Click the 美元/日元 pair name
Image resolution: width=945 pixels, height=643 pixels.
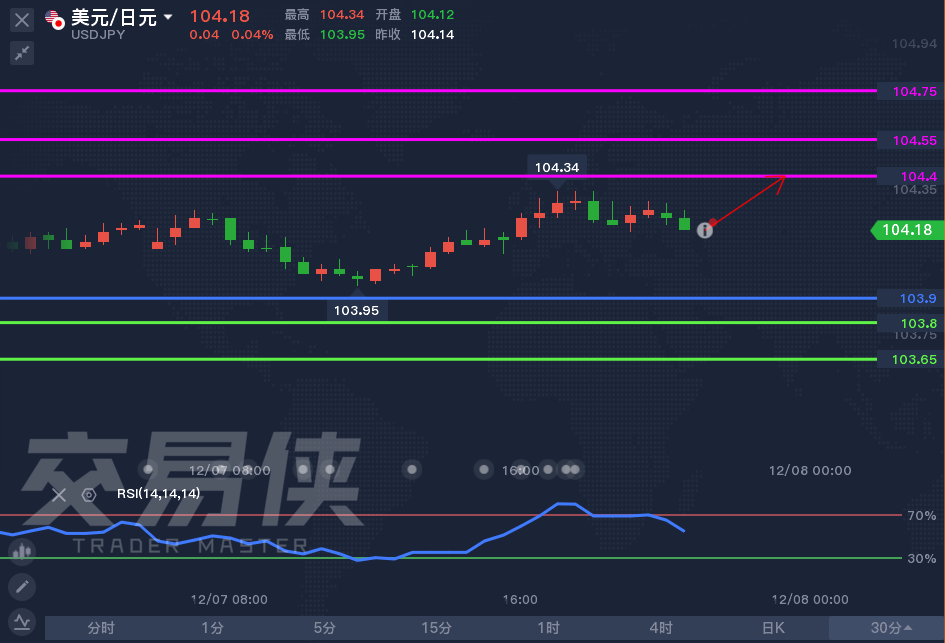coord(114,17)
